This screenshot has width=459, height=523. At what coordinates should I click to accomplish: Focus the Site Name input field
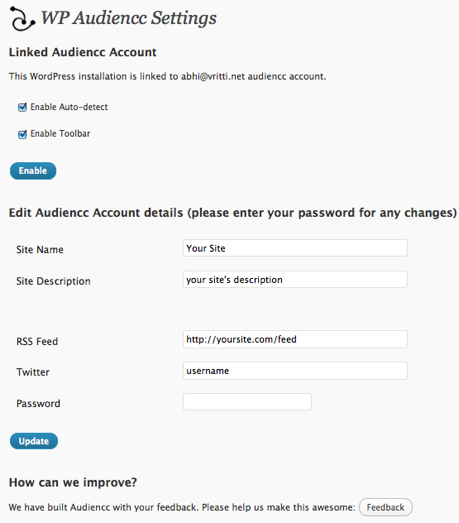(x=295, y=248)
